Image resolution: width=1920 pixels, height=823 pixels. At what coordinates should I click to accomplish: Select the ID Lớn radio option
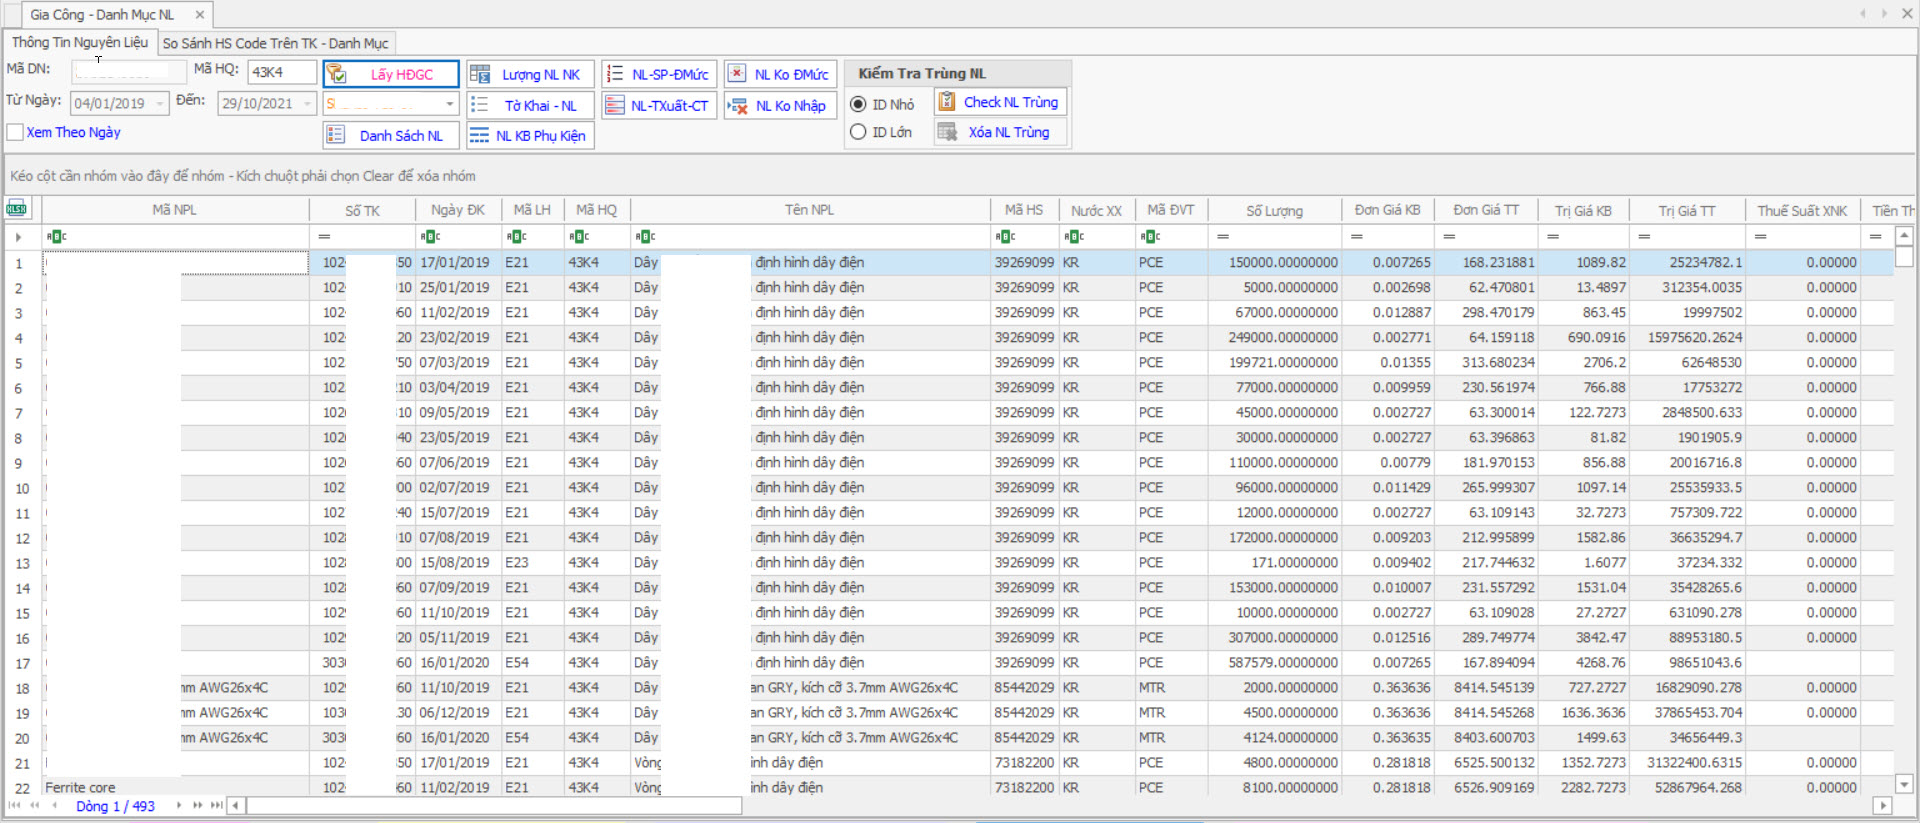point(858,132)
